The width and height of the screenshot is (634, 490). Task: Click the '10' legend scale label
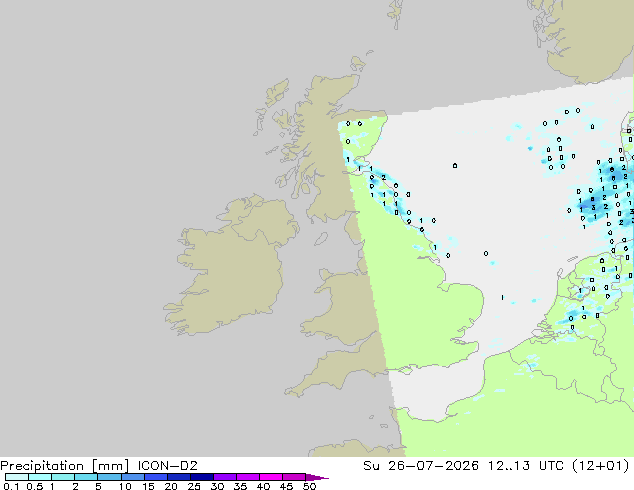coord(125,486)
